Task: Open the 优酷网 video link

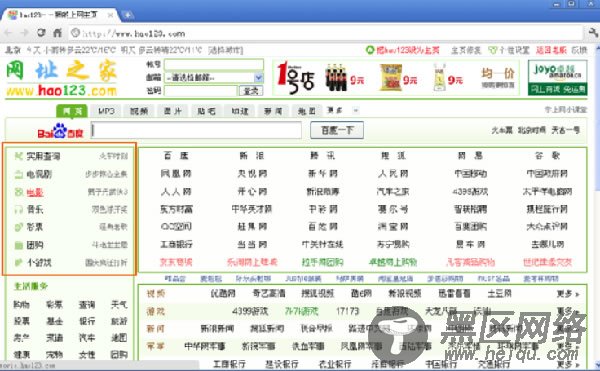Action: pyautogui.click(x=223, y=293)
